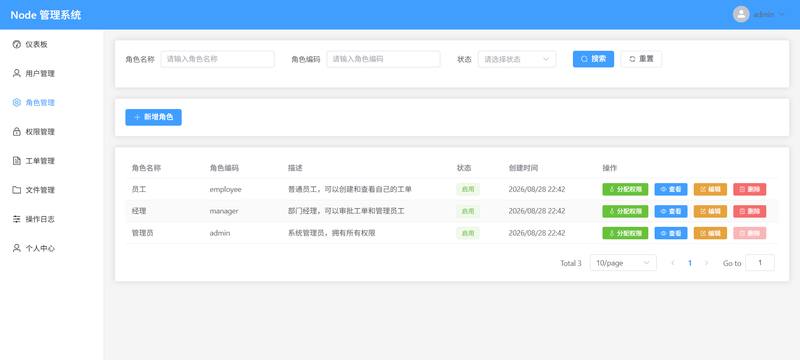
Task: Open 操作日志 in the sidebar
Action: point(52,219)
